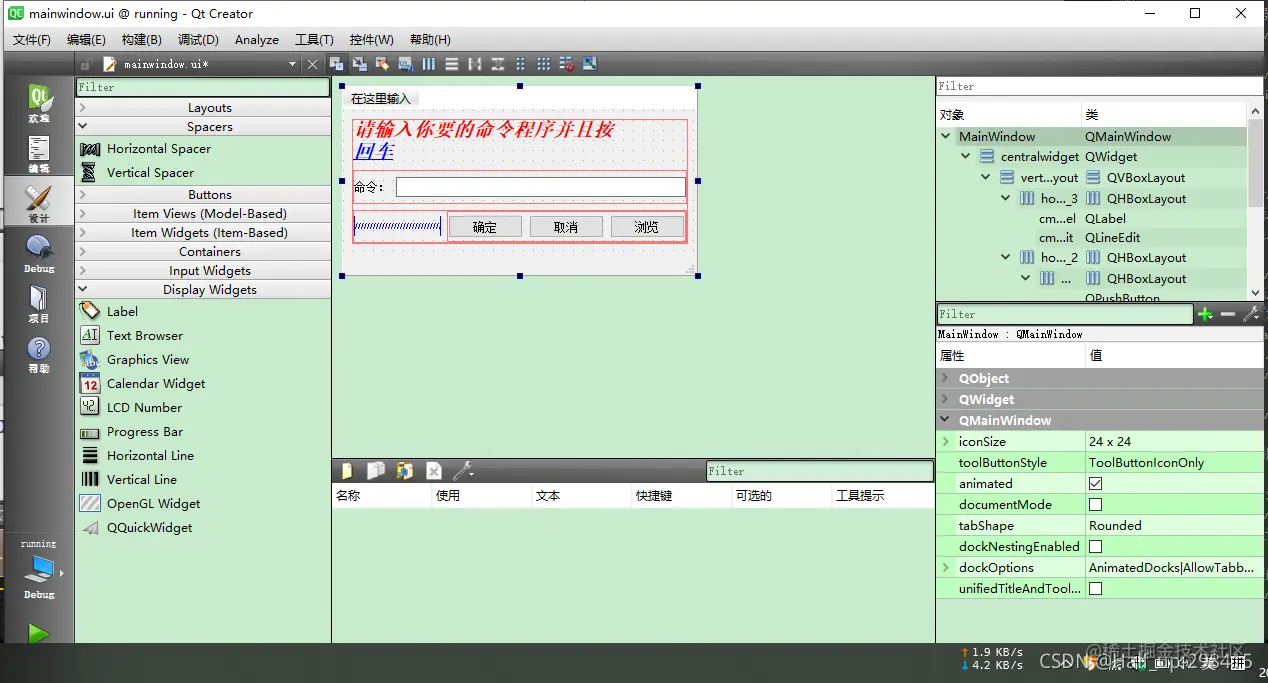Image resolution: width=1268 pixels, height=683 pixels.
Task: Click the Delete action icon in Action Editor
Action: click(434, 471)
